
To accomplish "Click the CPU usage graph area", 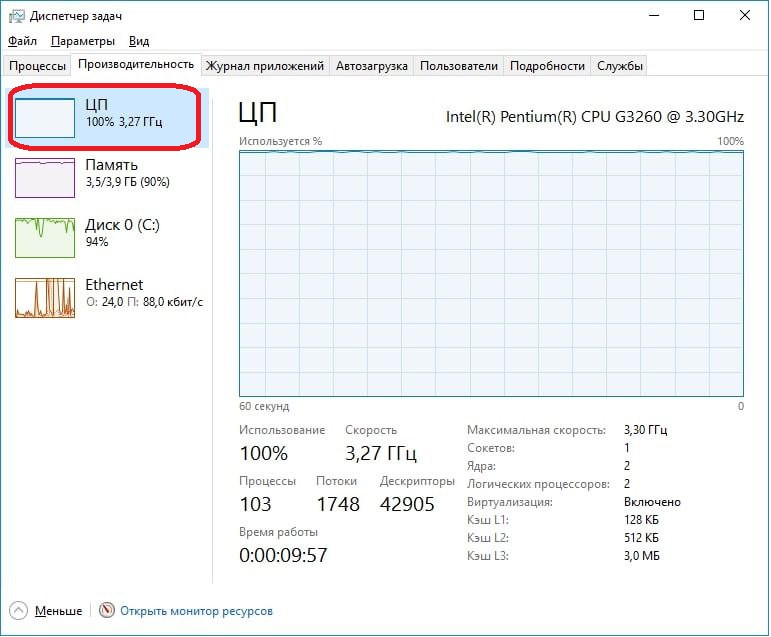I will [x=491, y=273].
